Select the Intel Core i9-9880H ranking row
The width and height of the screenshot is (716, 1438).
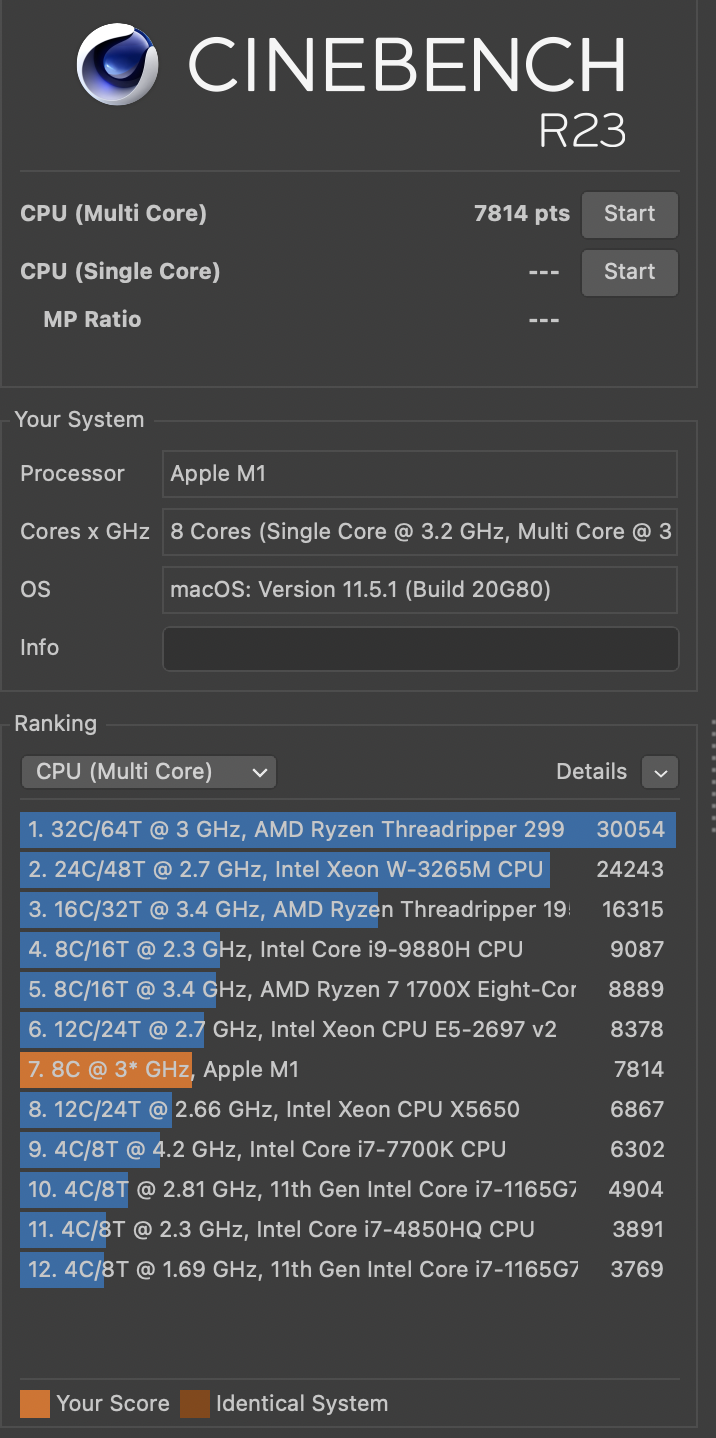(x=348, y=949)
